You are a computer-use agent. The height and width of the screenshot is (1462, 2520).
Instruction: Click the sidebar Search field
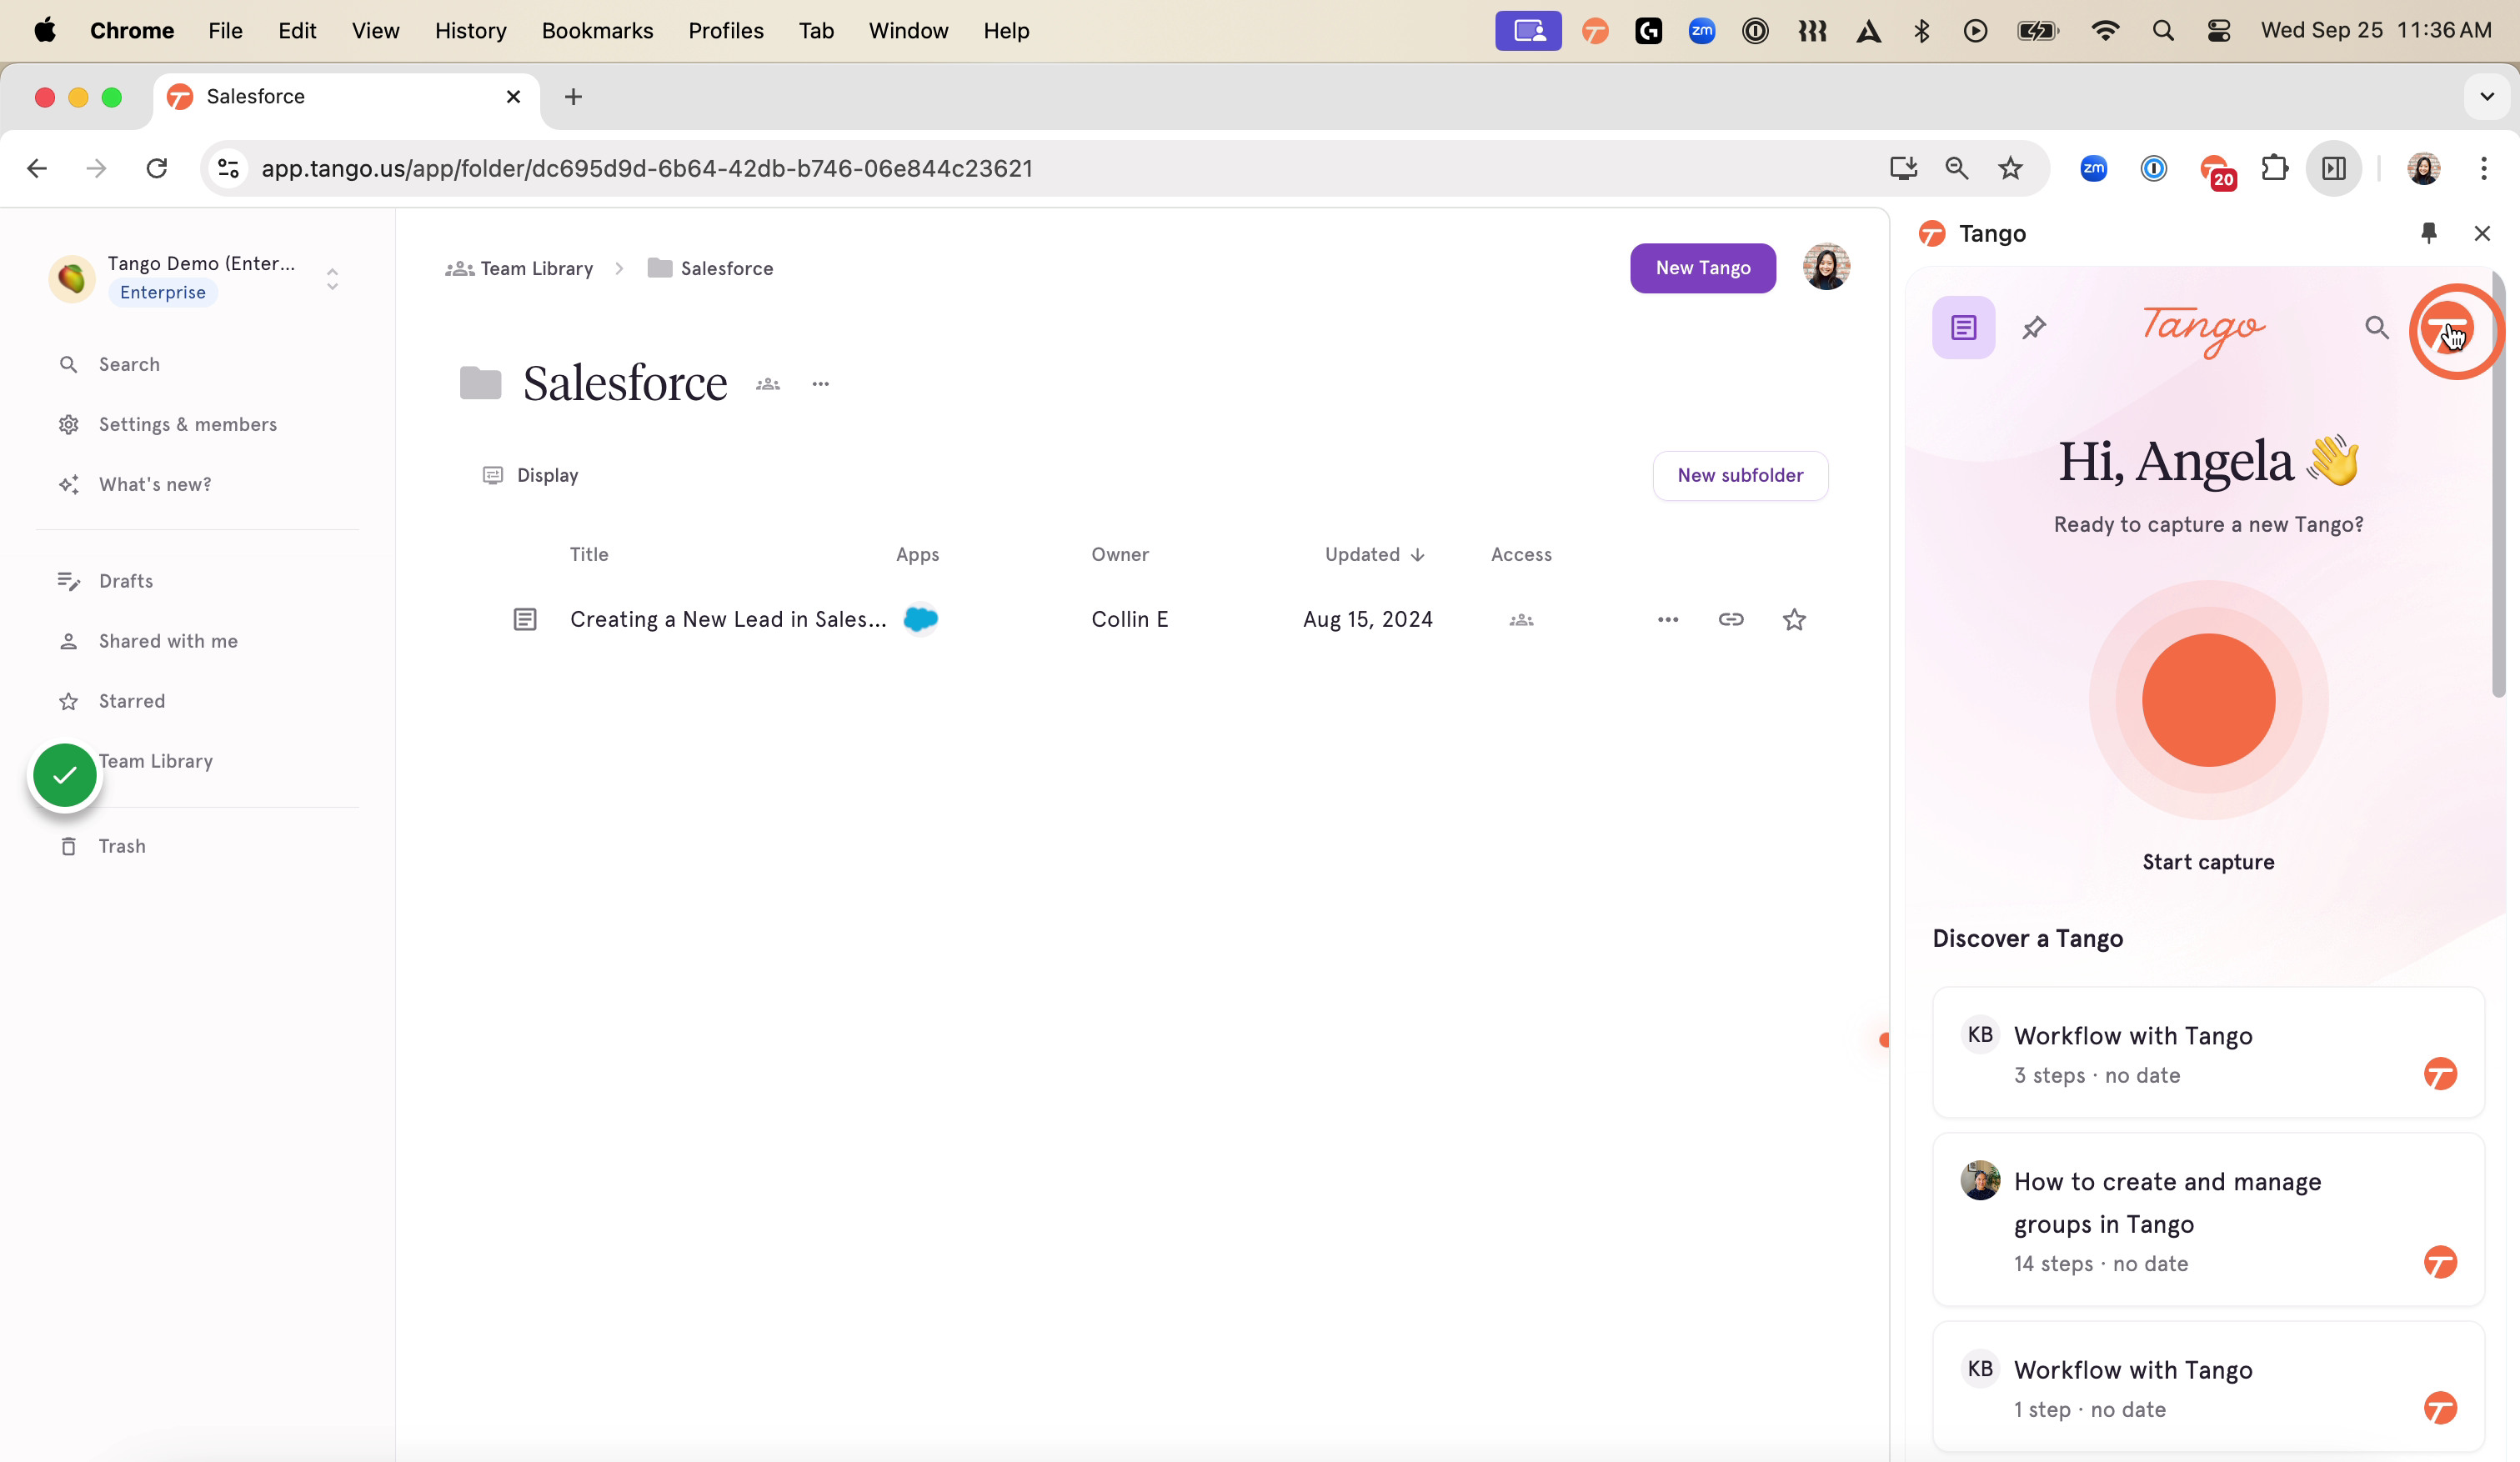click(129, 364)
